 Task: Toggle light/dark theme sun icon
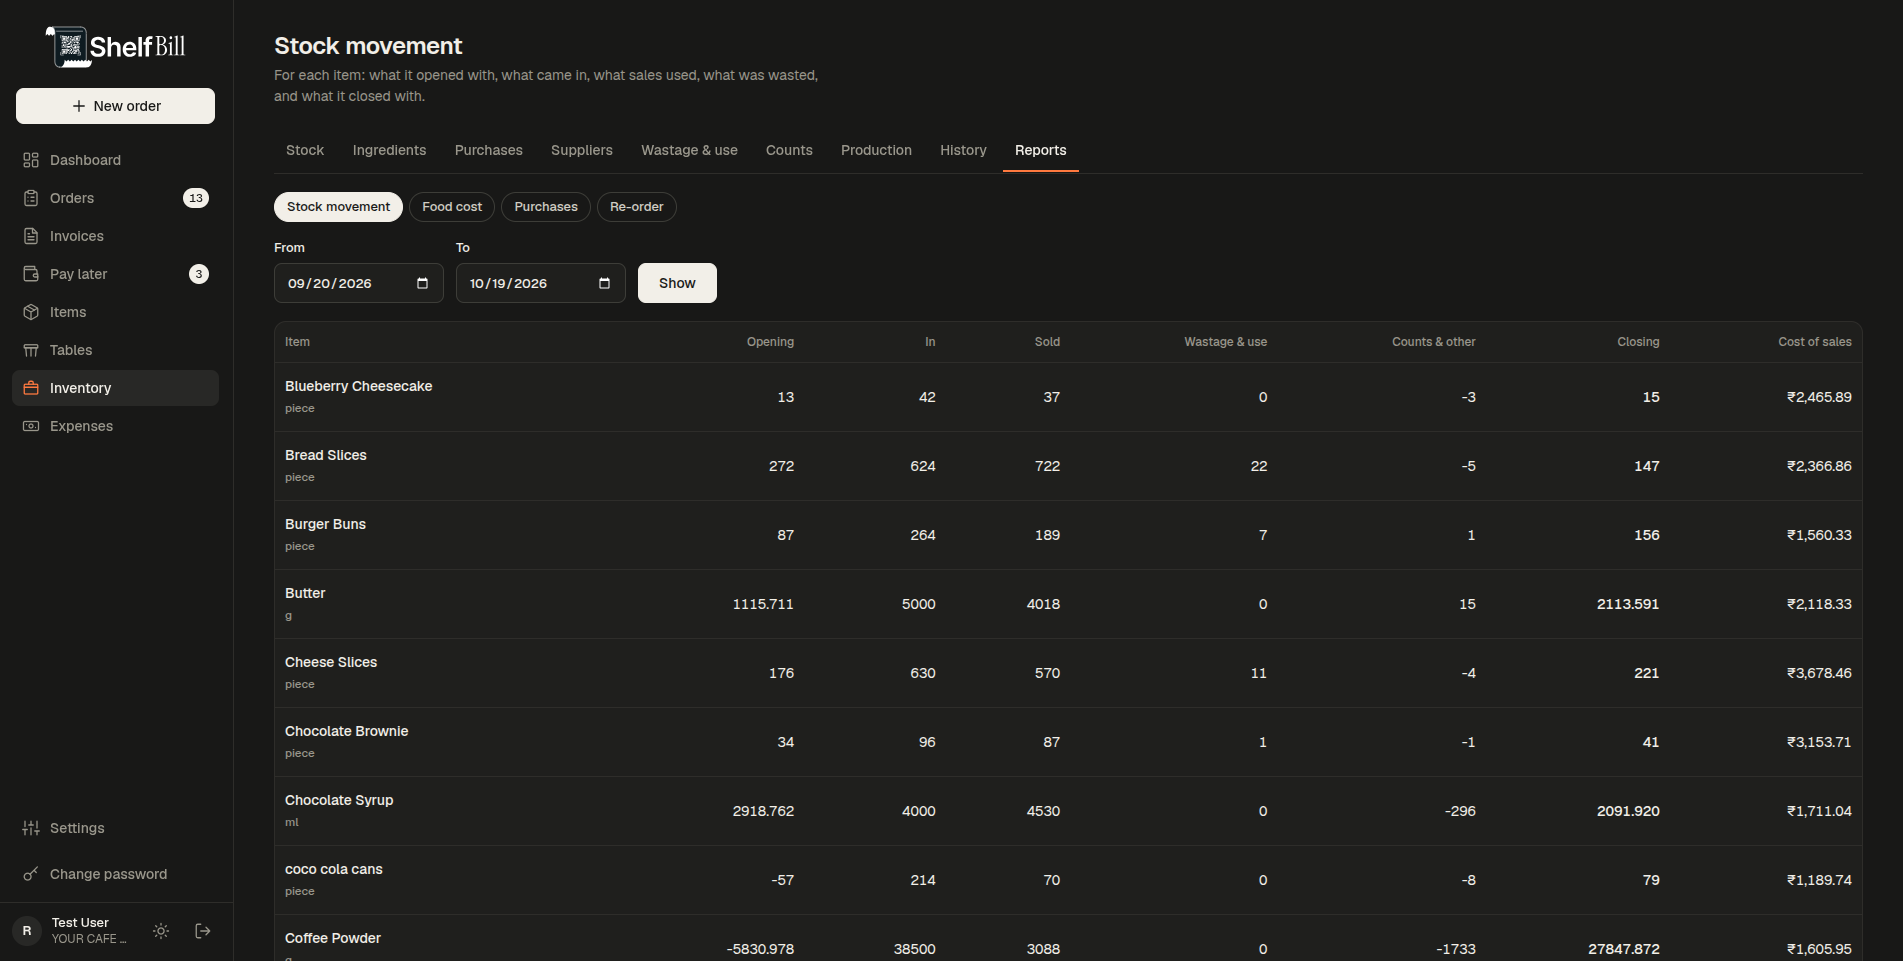click(x=161, y=931)
